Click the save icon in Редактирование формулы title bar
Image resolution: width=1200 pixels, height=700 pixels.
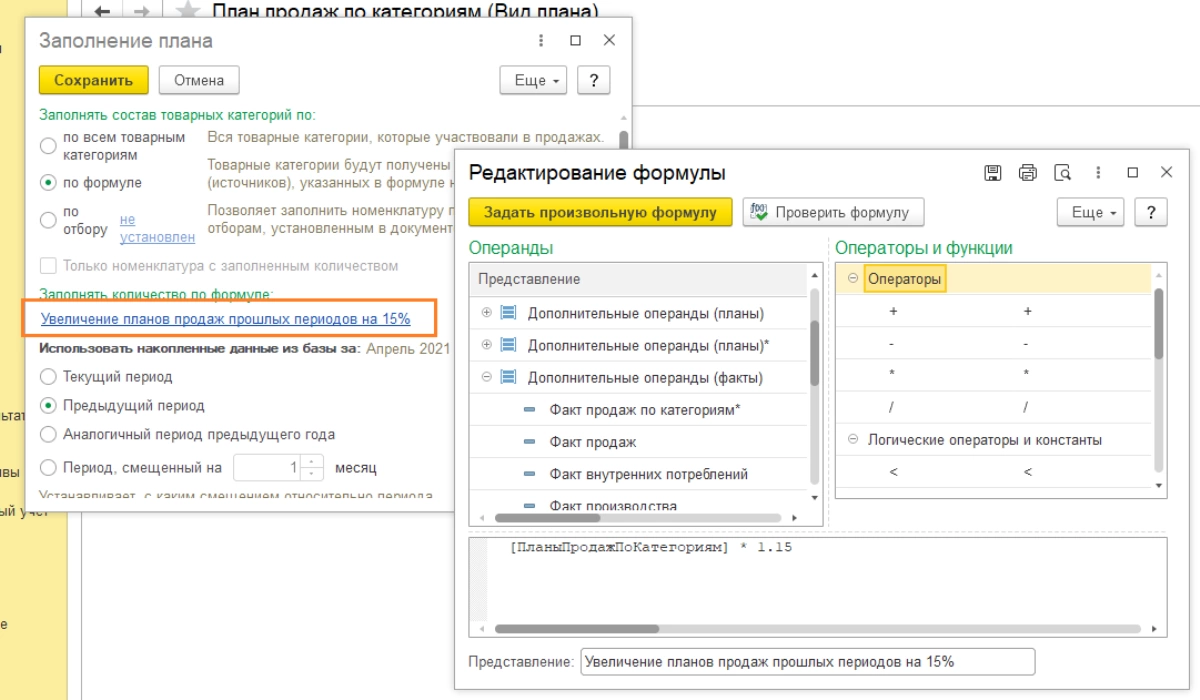click(x=993, y=173)
